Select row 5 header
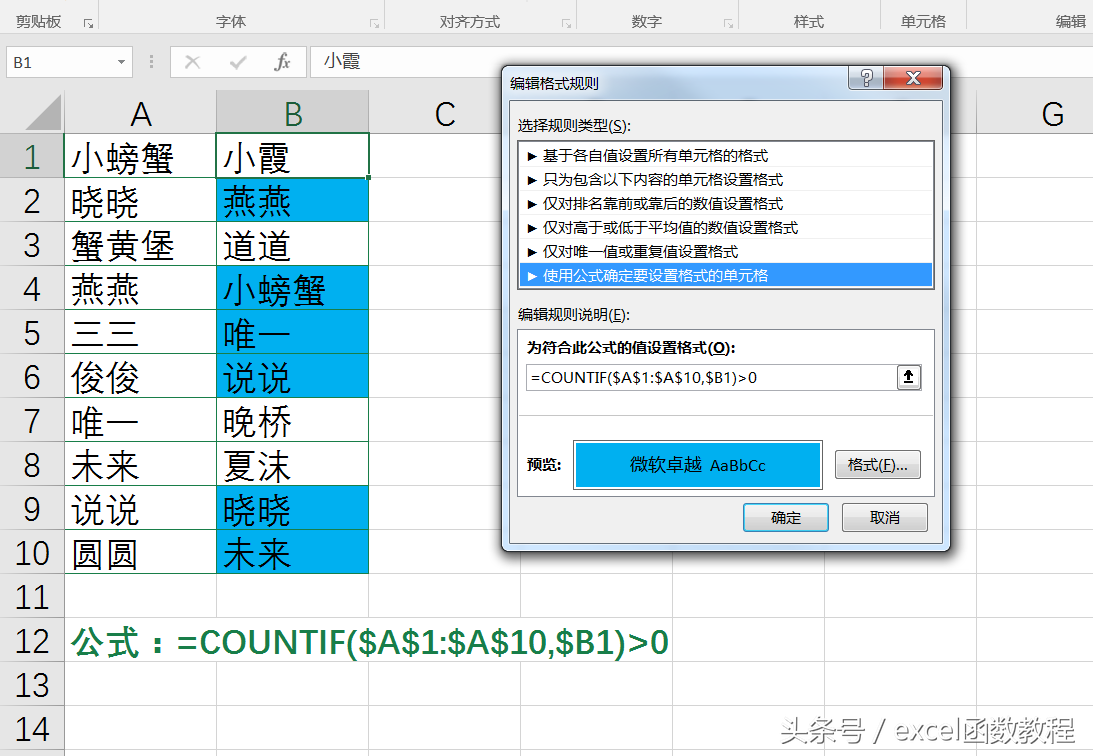The image size is (1093, 756). [32, 332]
